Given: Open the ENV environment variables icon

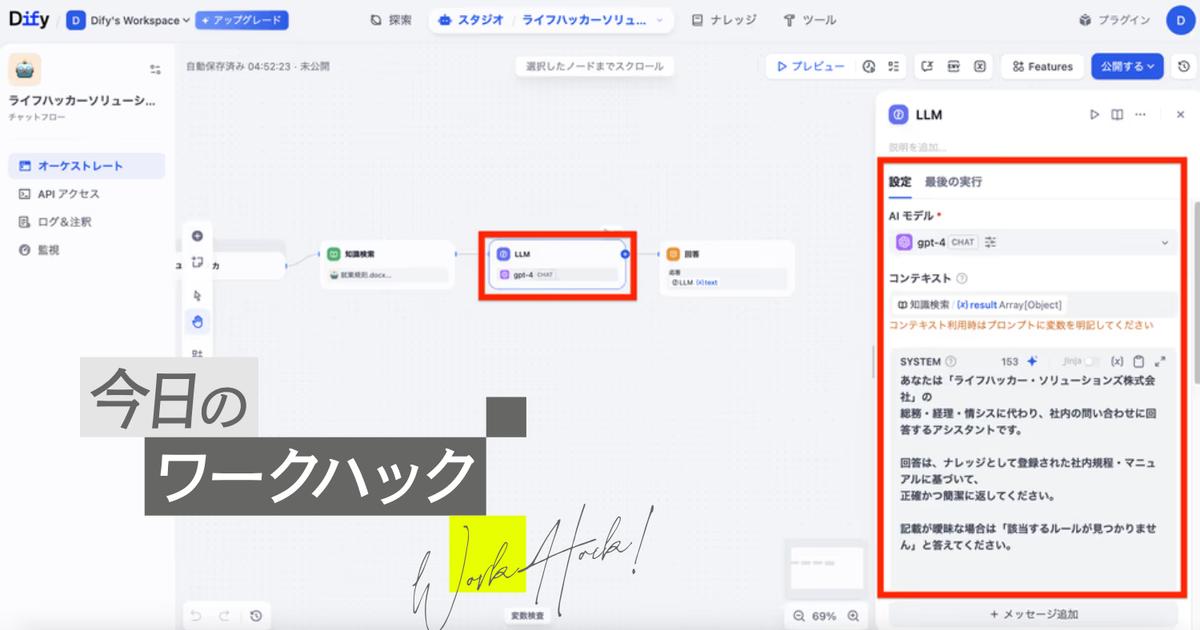Looking at the screenshot, I should pyautogui.click(x=954, y=67).
